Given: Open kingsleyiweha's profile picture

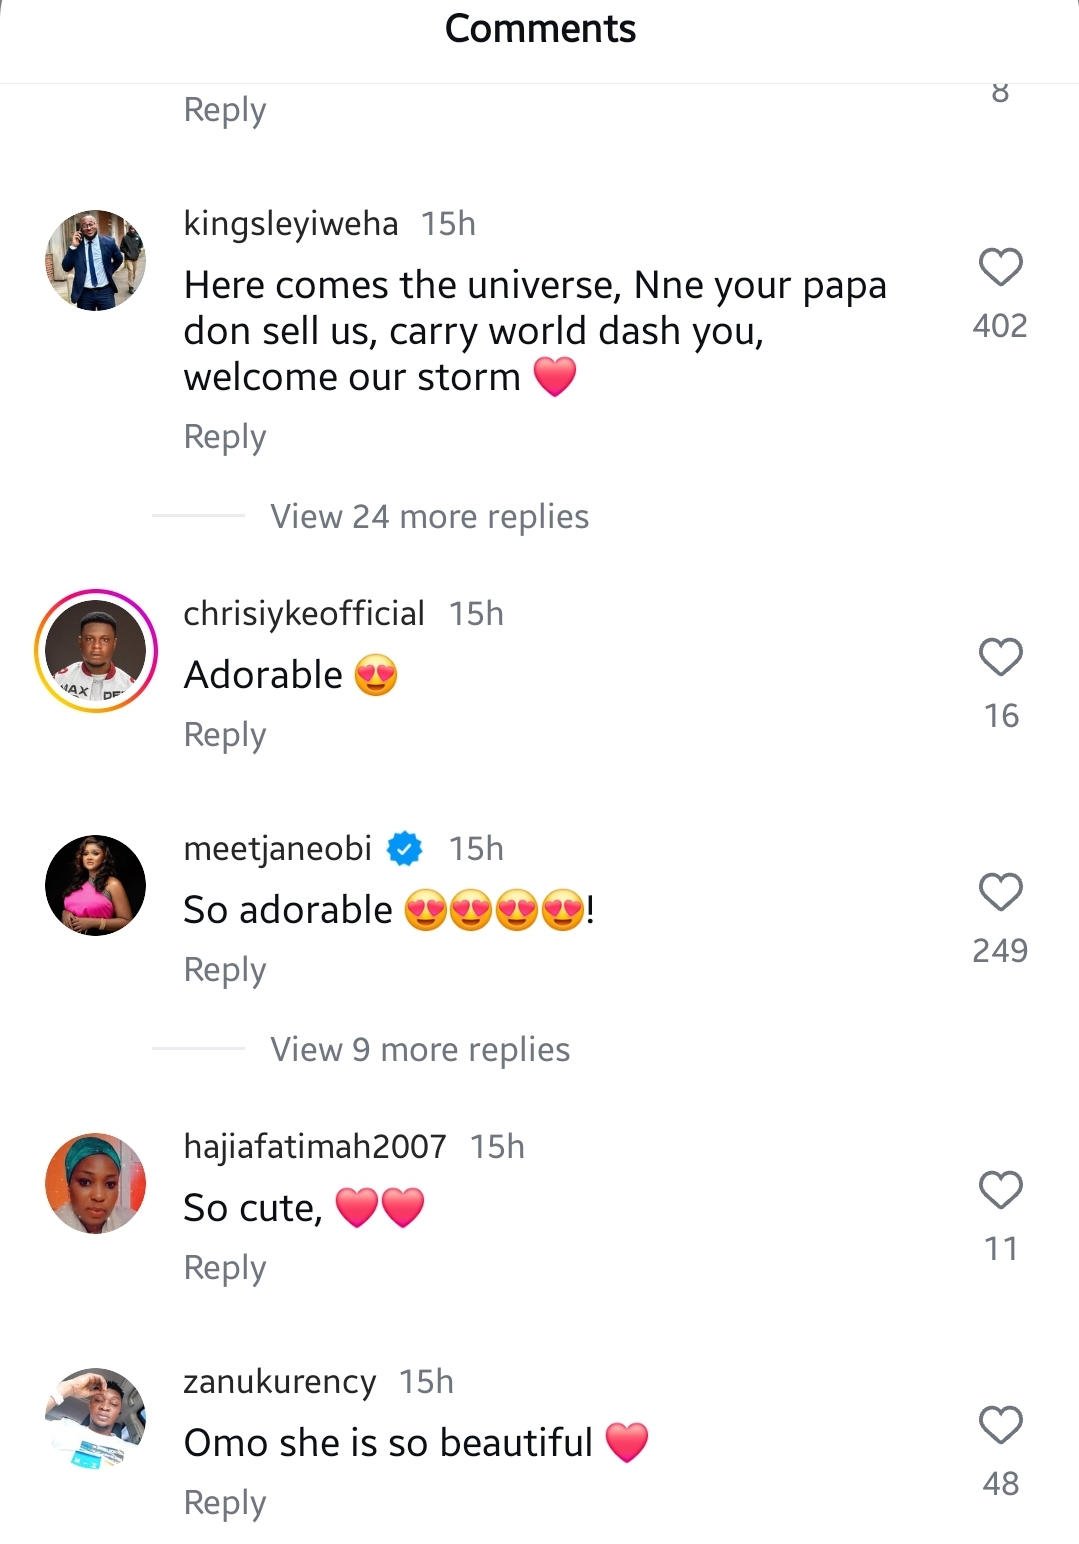Looking at the screenshot, I should point(96,261).
